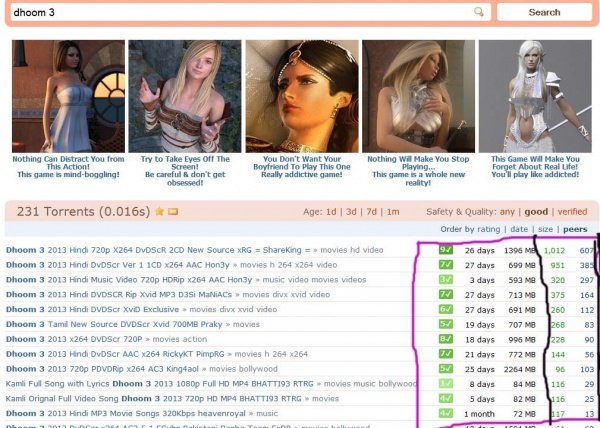Open torrent 'Dhoom 3 2013 x264 DVDScr 720P'

click(x=74, y=339)
